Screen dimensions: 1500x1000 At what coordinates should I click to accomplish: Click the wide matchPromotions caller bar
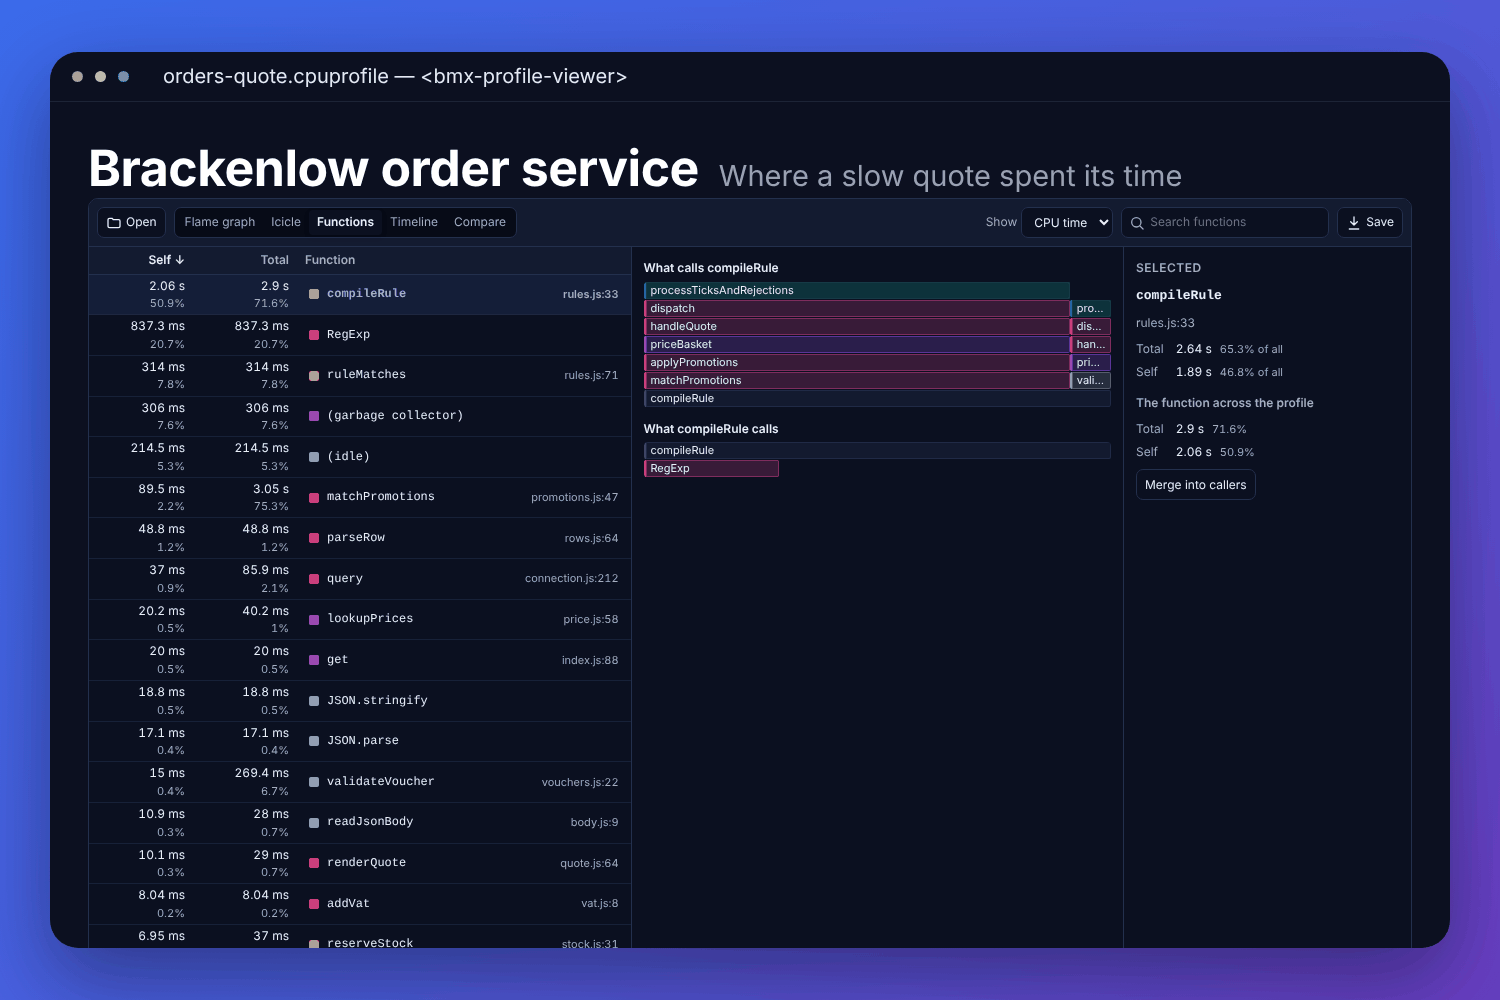(x=857, y=380)
